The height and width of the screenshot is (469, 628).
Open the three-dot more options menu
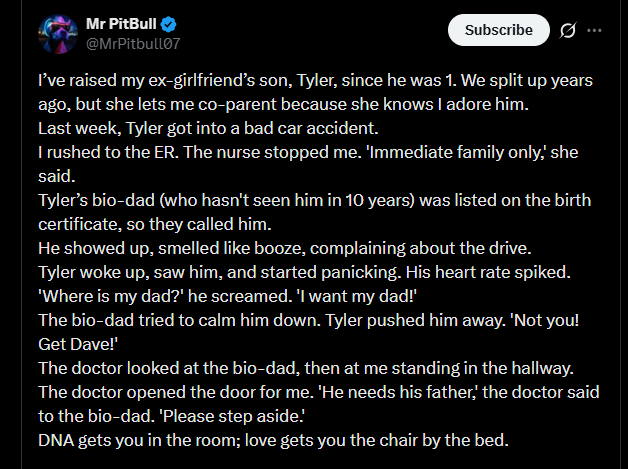point(595,30)
